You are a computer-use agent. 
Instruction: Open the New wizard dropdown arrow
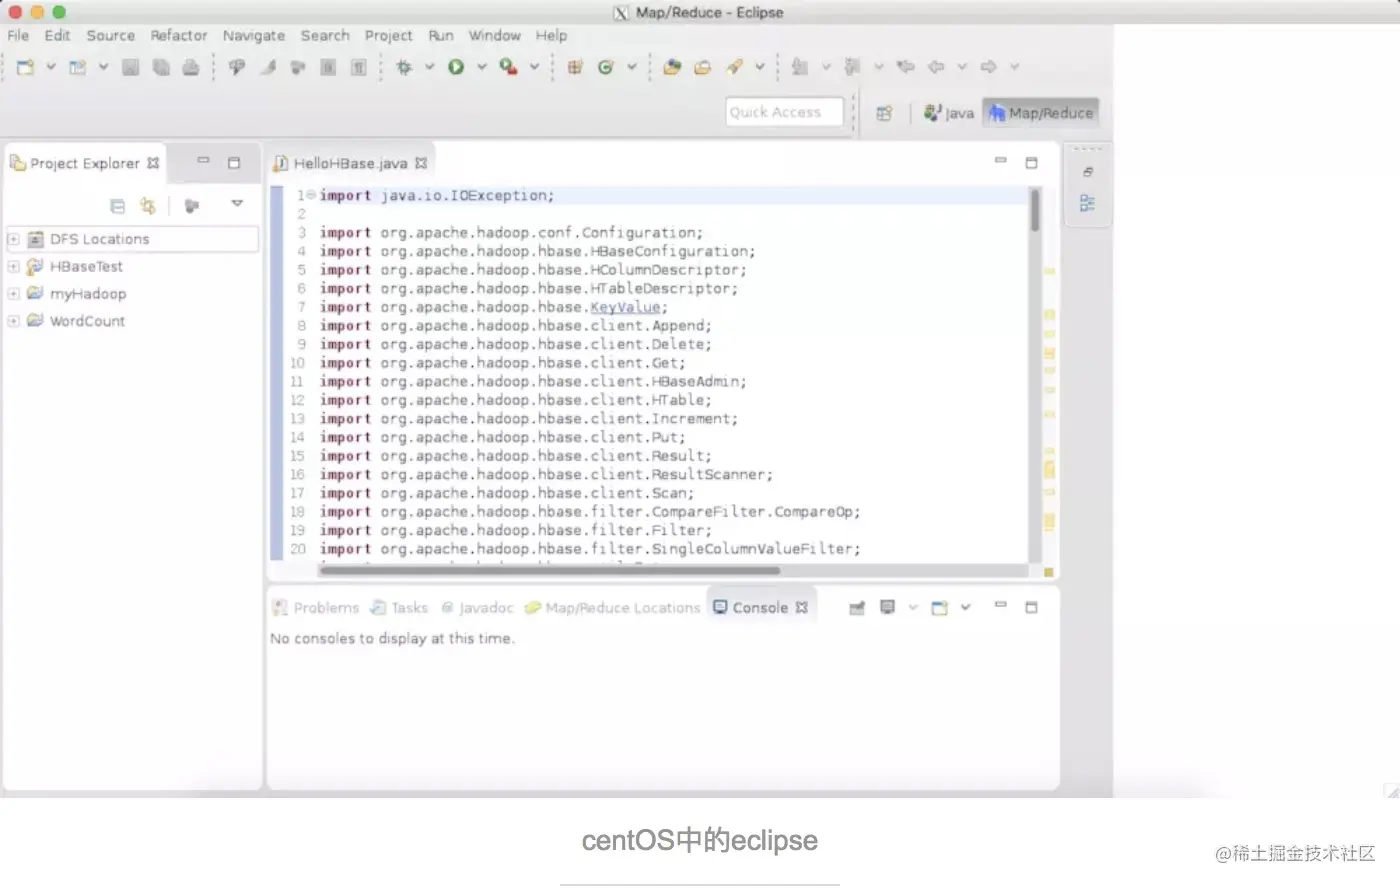(x=50, y=67)
